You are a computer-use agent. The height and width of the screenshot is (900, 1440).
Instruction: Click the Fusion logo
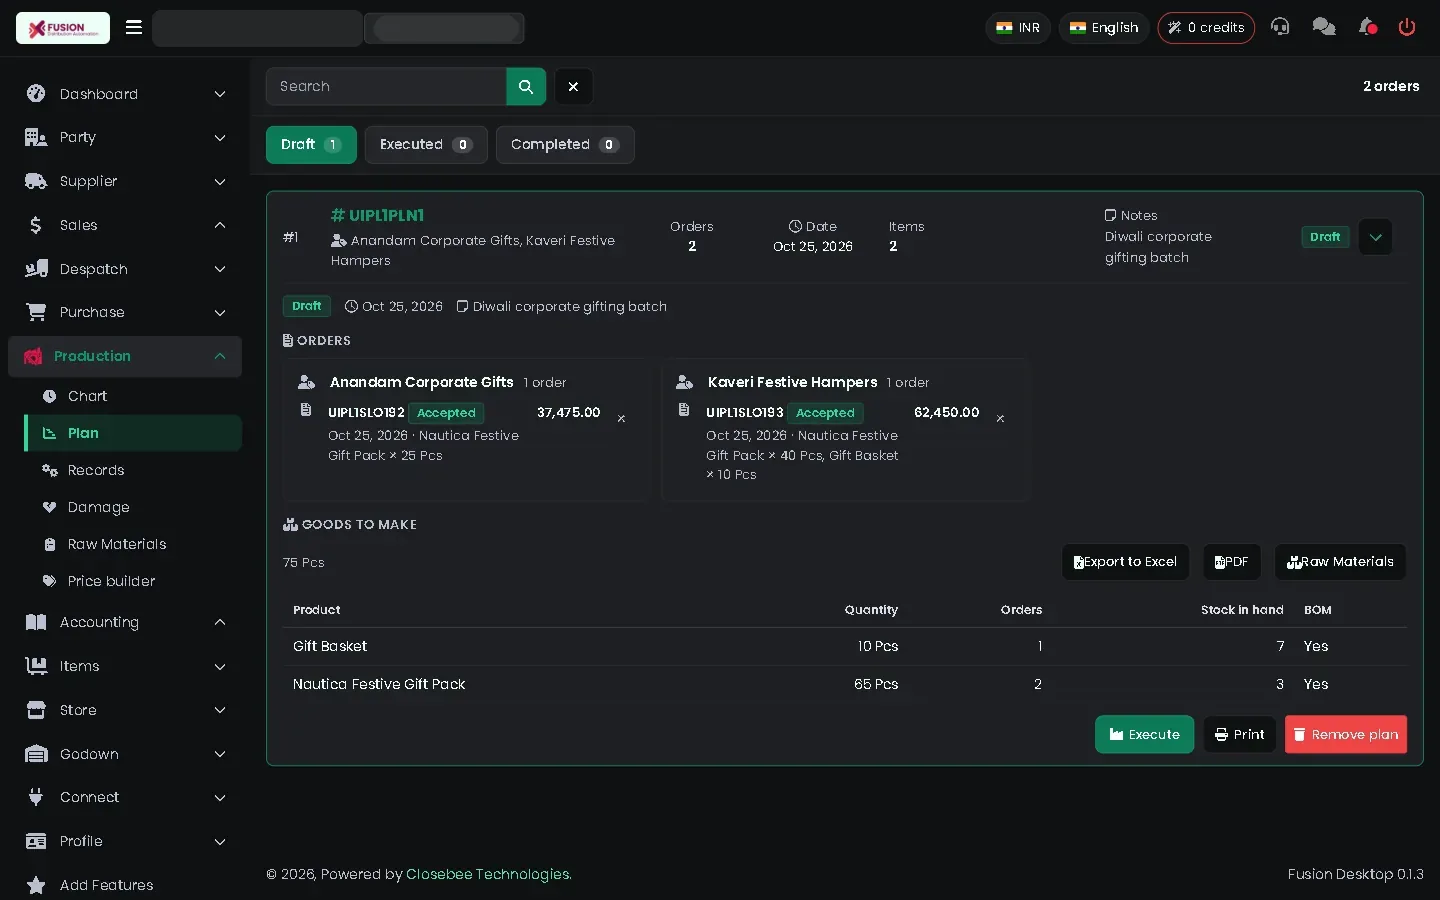click(63, 28)
